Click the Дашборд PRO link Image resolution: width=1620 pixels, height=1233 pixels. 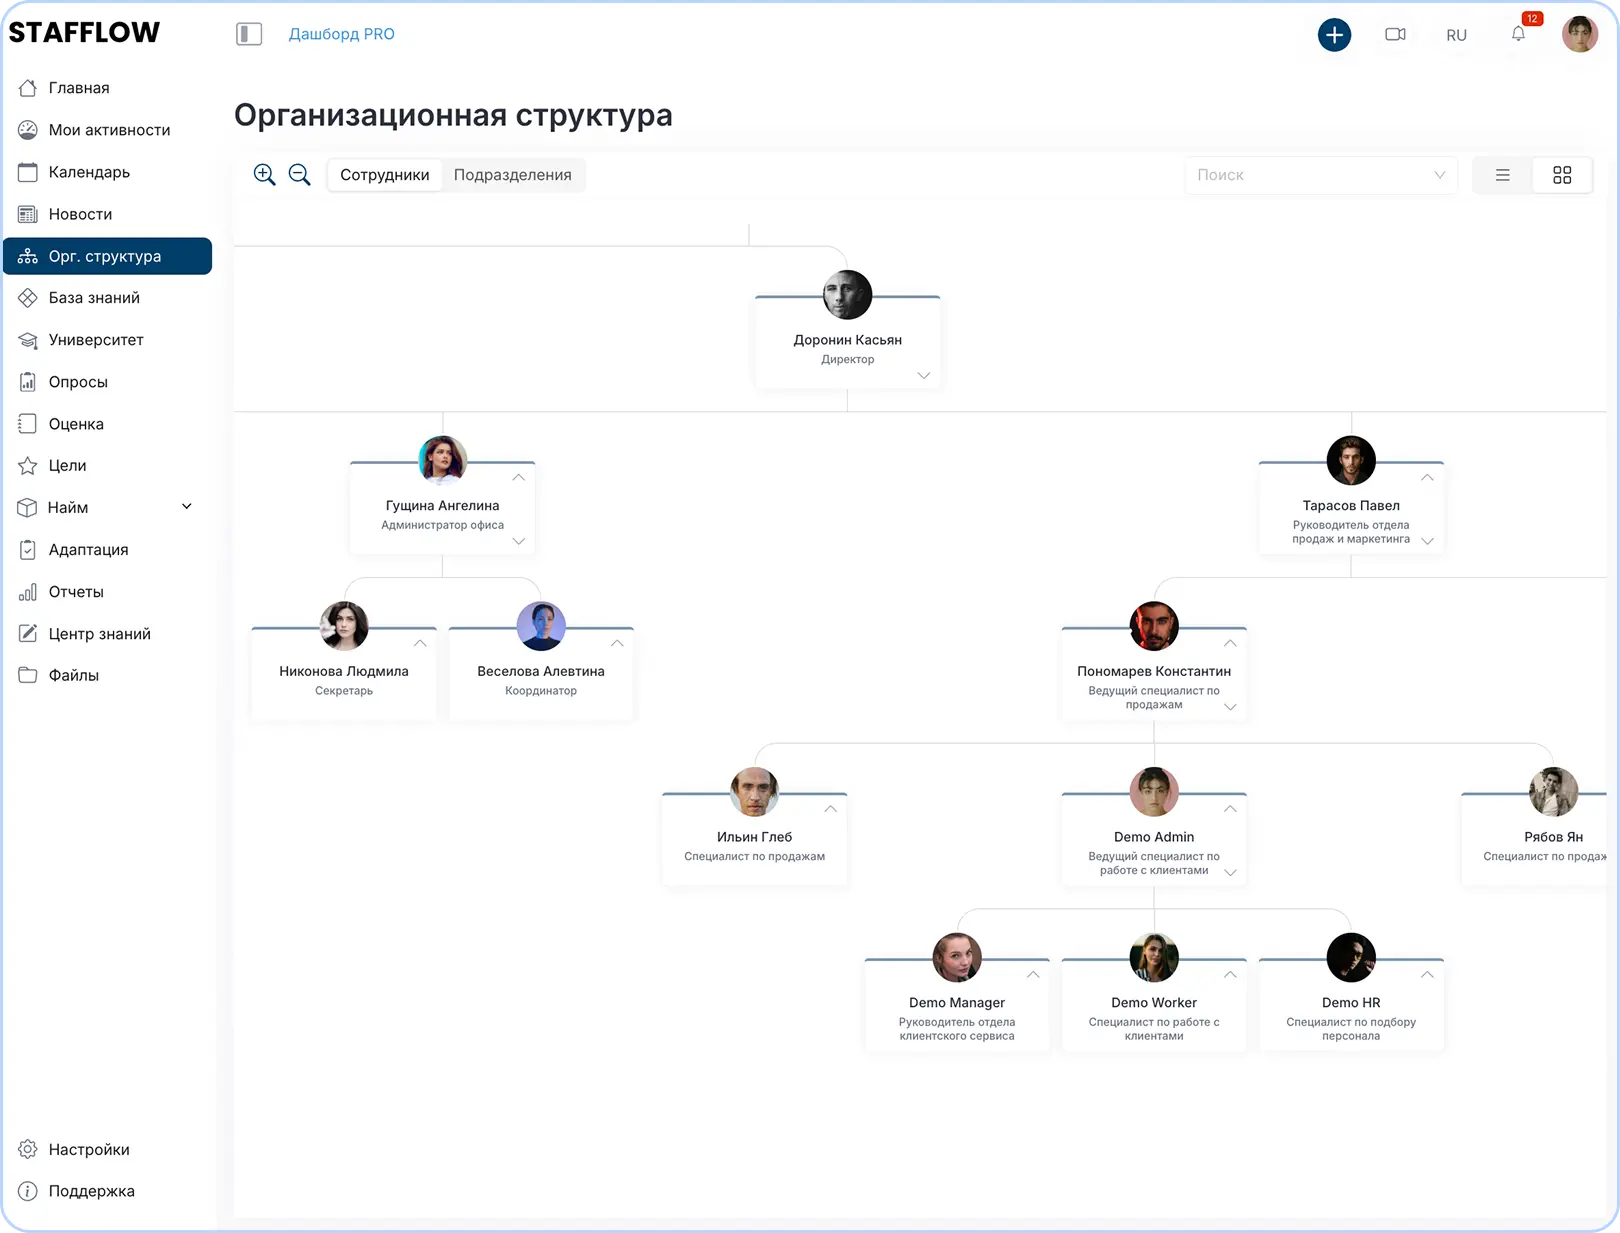click(x=341, y=34)
